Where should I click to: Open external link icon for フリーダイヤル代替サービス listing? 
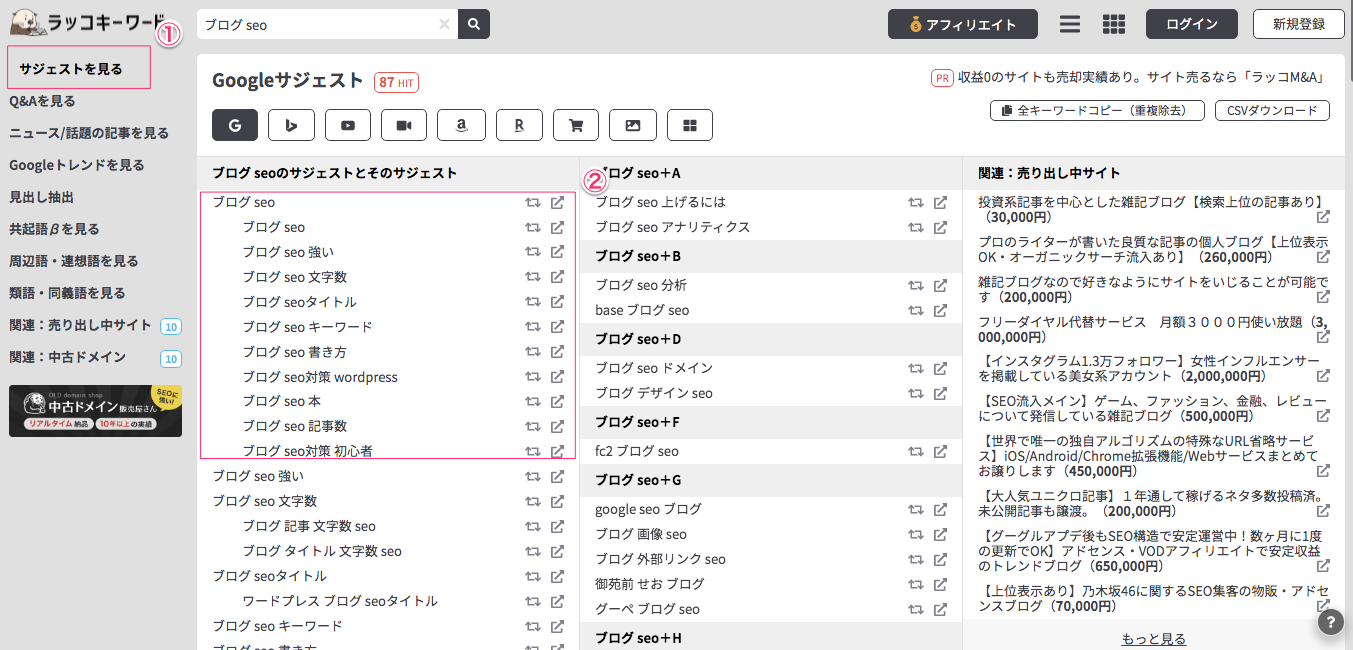coord(1323,338)
